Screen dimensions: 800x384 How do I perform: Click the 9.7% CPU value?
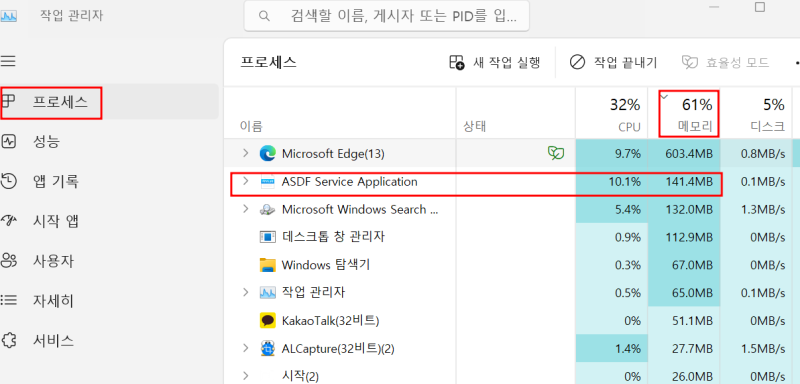tap(627, 153)
